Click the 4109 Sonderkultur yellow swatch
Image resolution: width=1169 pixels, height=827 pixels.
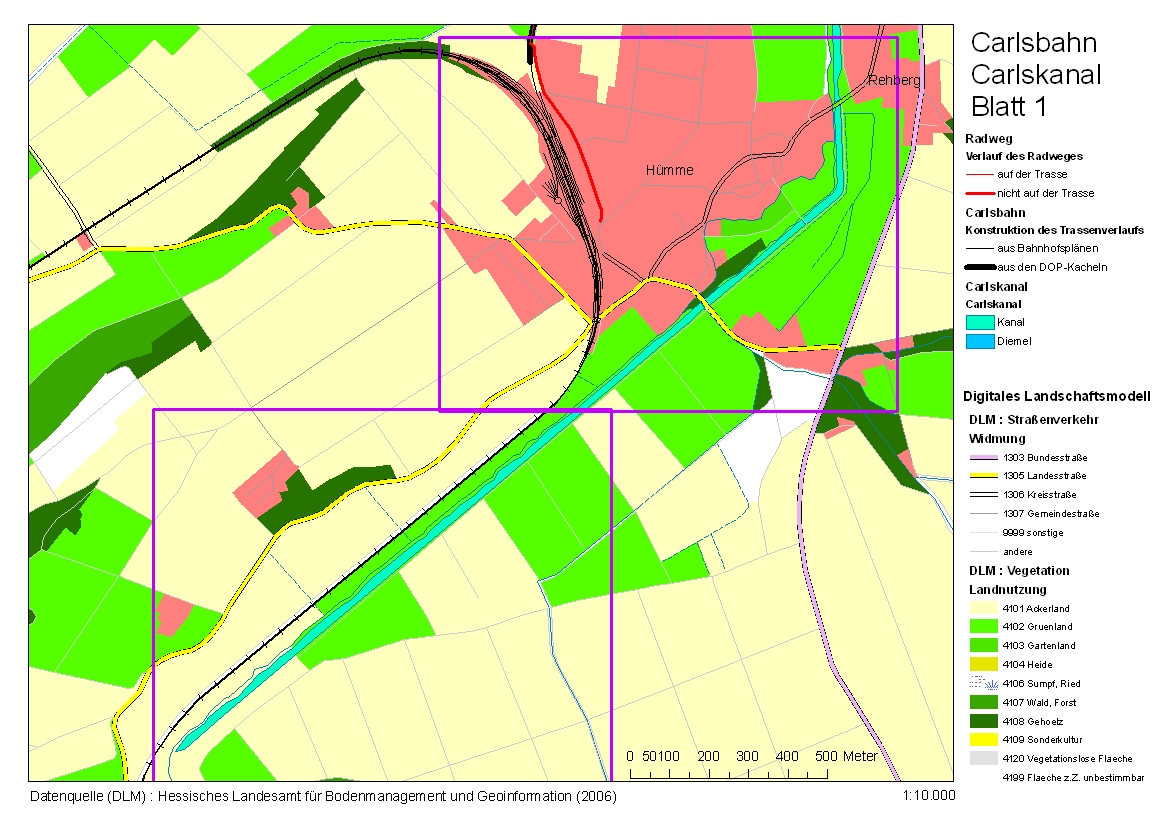tap(981, 739)
